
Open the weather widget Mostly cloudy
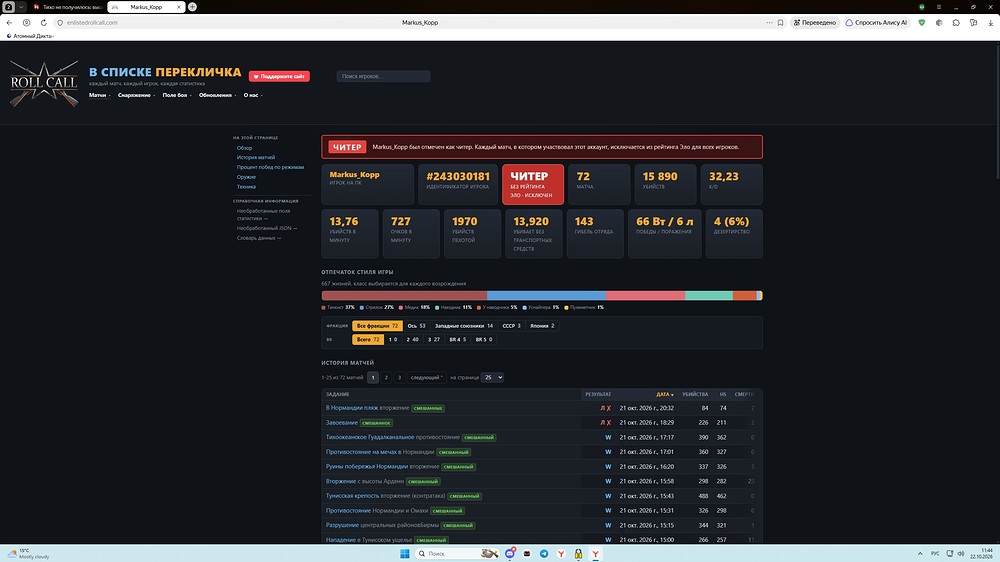[x=29, y=553]
